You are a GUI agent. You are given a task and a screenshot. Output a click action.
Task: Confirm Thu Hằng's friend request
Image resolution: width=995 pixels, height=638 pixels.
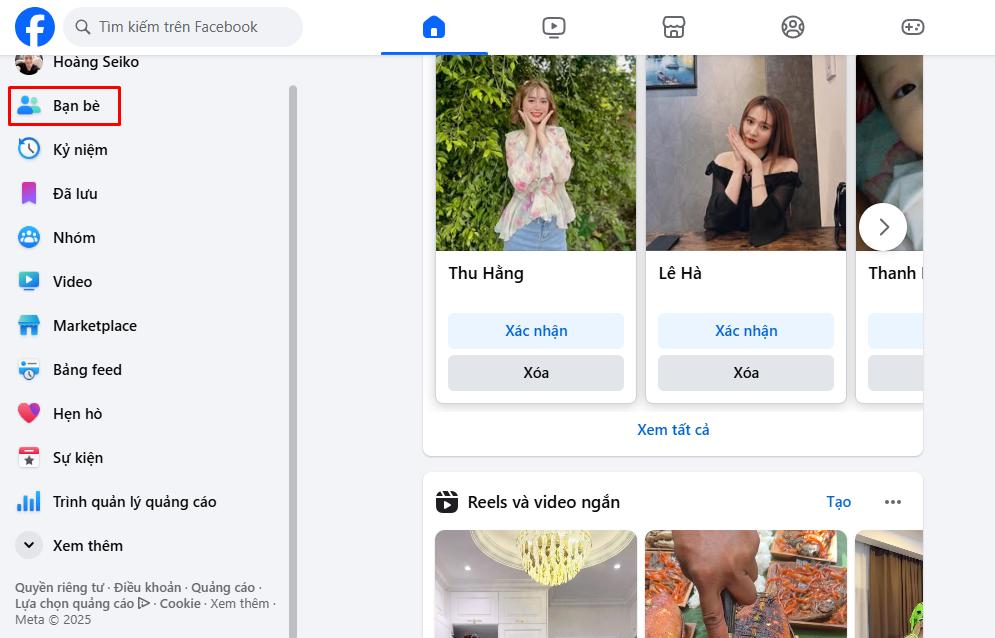pyautogui.click(x=536, y=331)
